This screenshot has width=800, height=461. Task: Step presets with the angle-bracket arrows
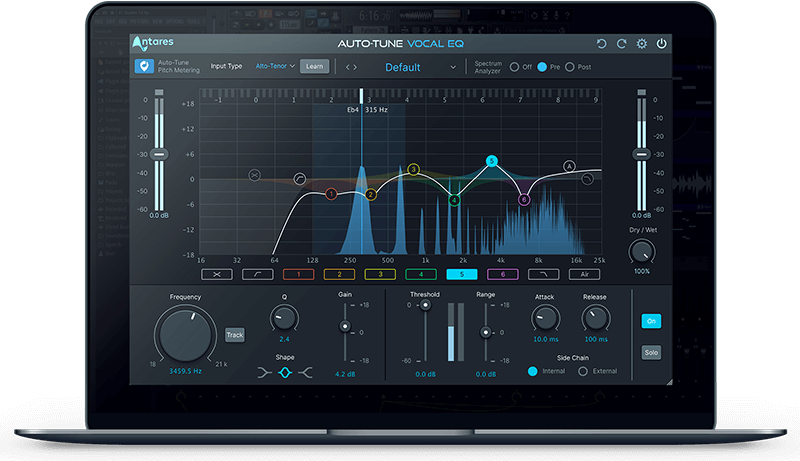pyautogui.click(x=351, y=67)
